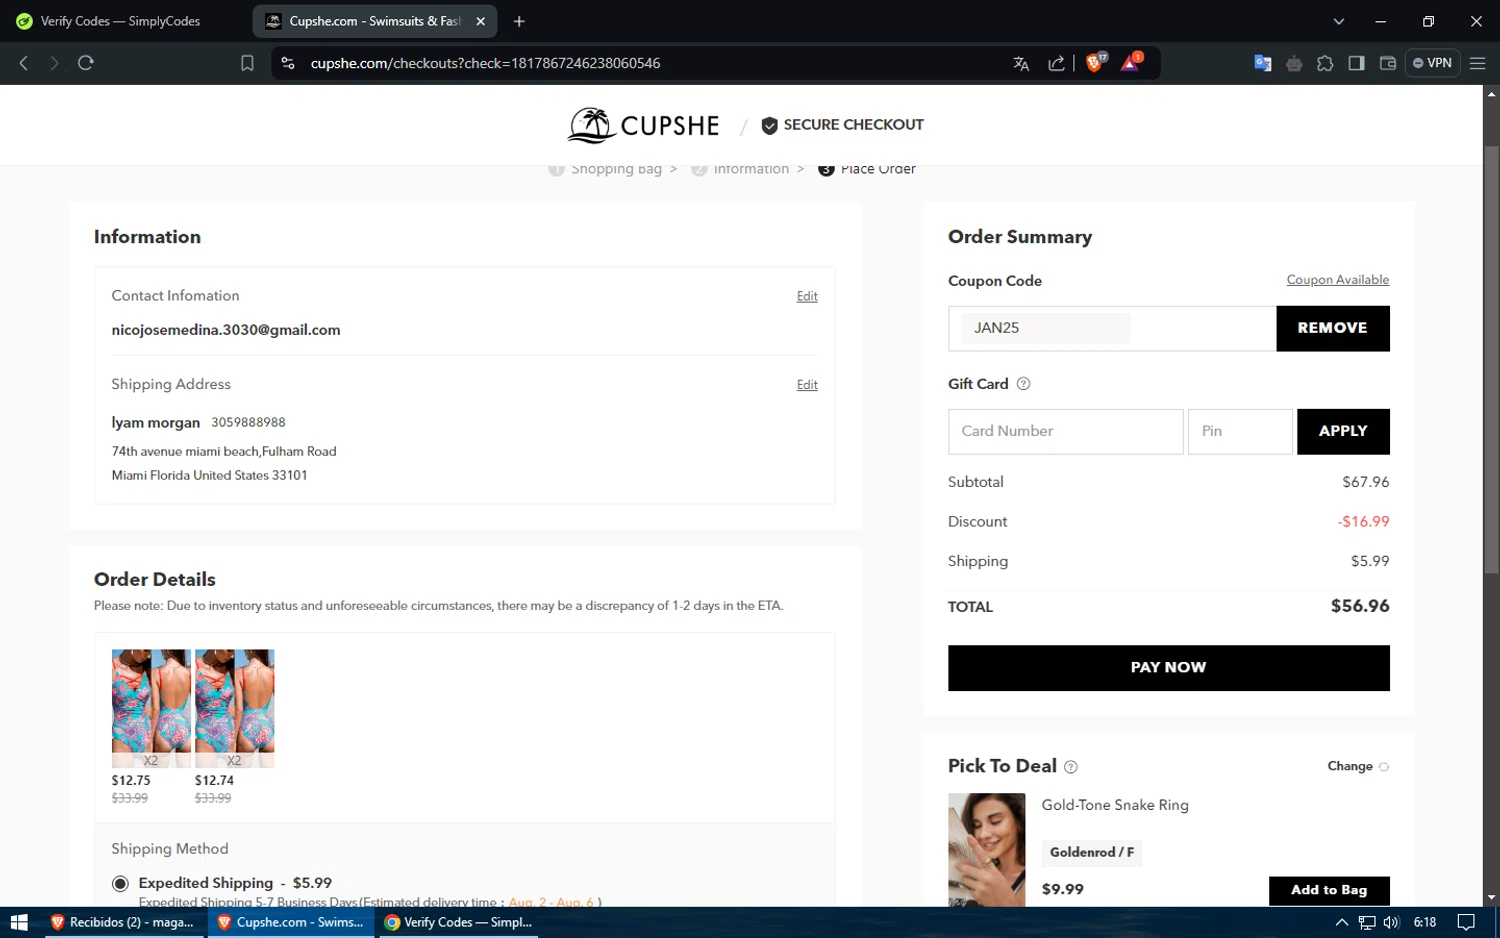Go to Shopping Bag breadcrumb step
Screen dimensions: 1500x938
click(x=616, y=169)
